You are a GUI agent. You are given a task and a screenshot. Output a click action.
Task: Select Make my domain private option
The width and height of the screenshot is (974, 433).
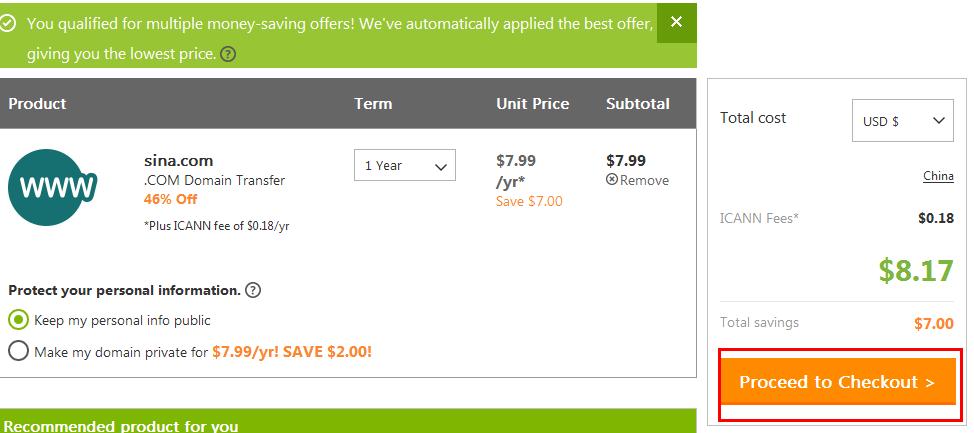click(x=19, y=352)
